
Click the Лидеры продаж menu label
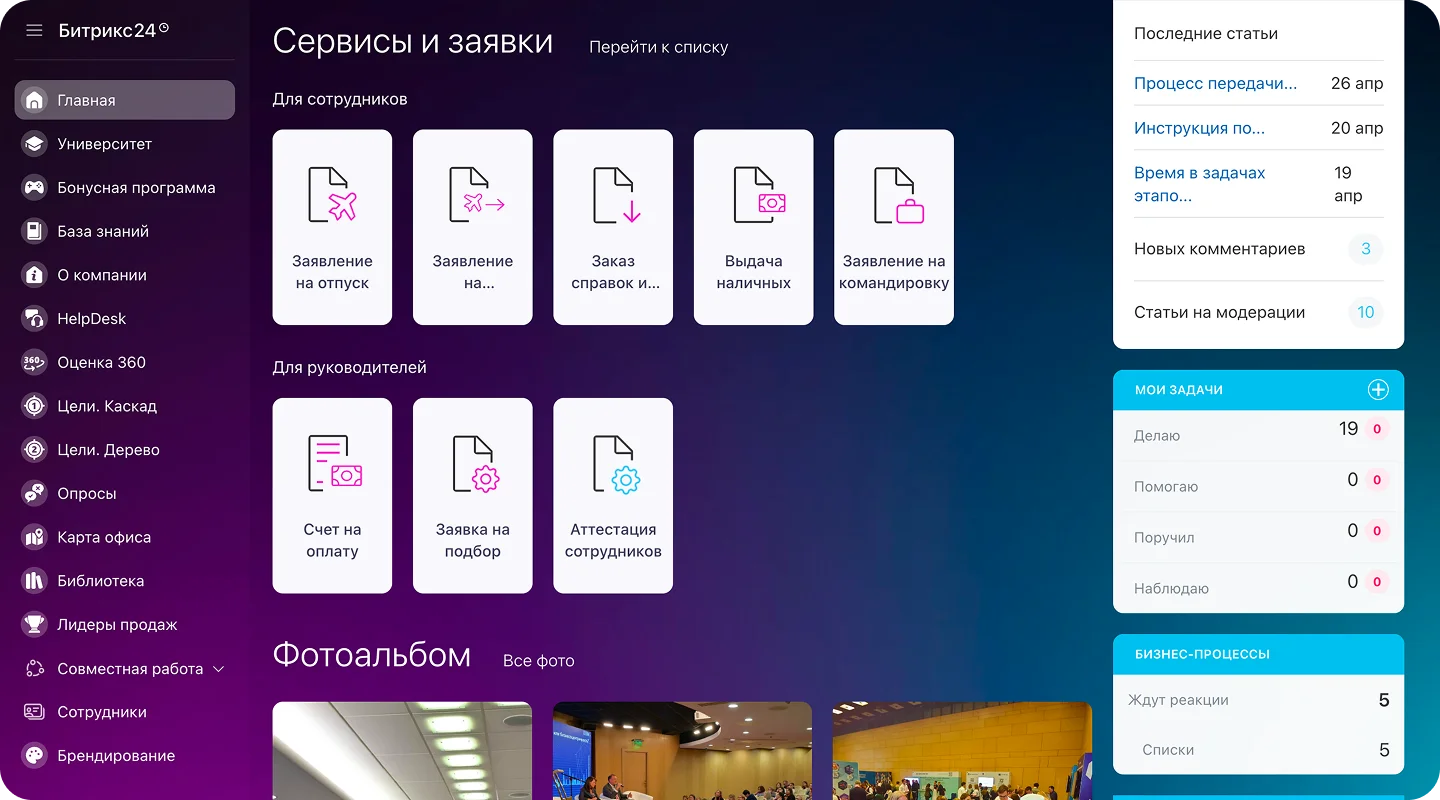(x=118, y=625)
